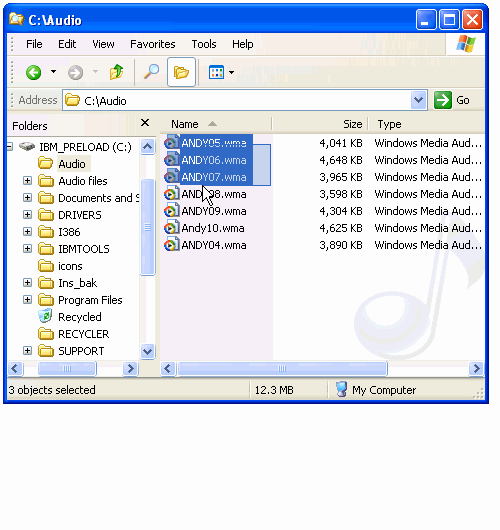Image resolution: width=500 pixels, height=530 pixels.
Task: Click the IBMTOOLS folder icon
Action: tap(46, 249)
